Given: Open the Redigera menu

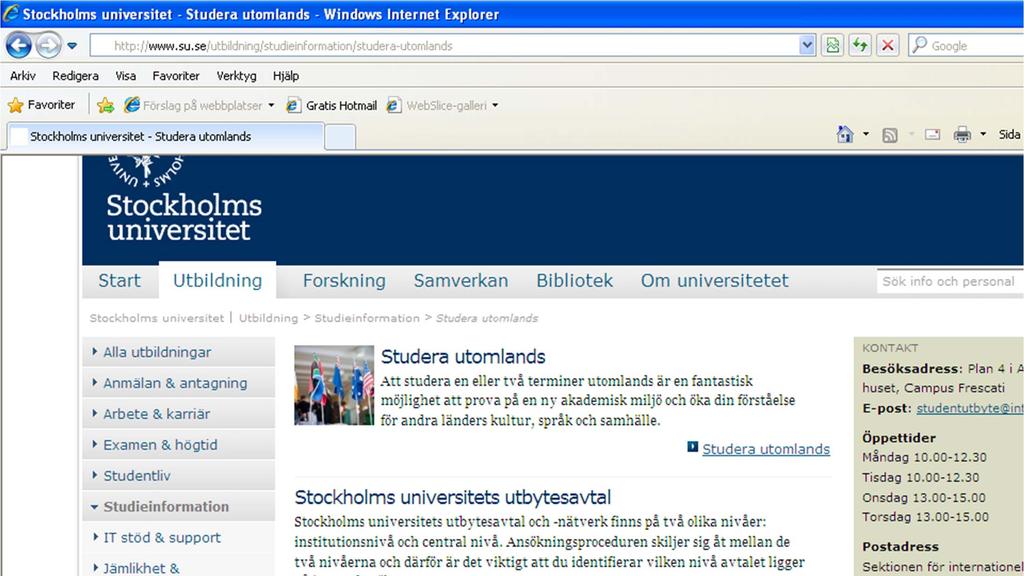Looking at the screenshot, I should coord(76,76).
